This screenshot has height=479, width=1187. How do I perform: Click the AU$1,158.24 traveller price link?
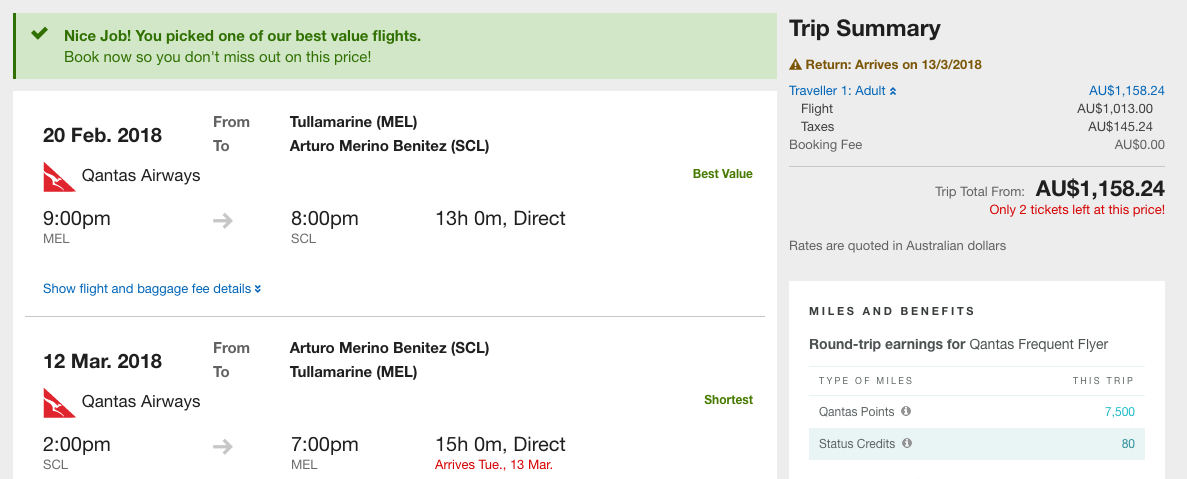[x=1126, y=91]
